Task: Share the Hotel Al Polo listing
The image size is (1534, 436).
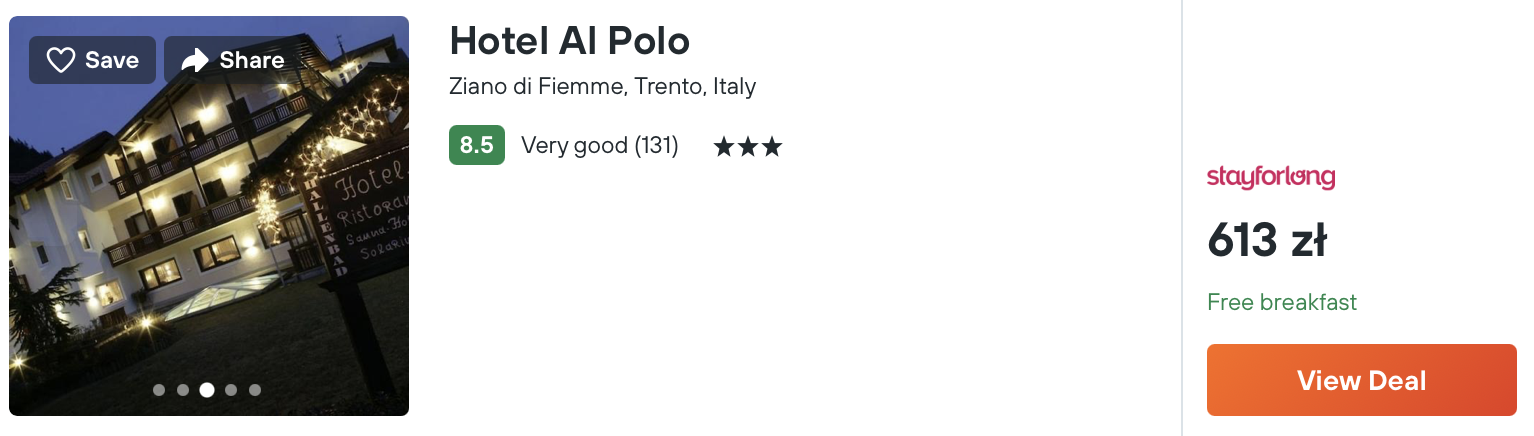Action: (232, 60)
